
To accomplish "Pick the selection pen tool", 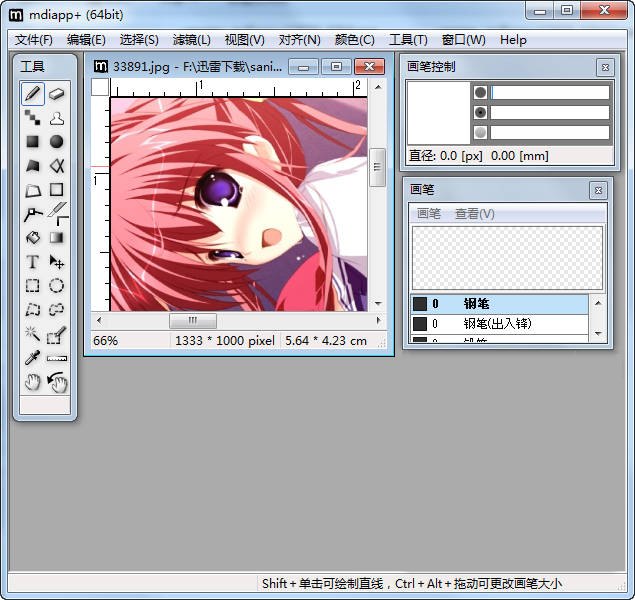I will pos(57,334).
